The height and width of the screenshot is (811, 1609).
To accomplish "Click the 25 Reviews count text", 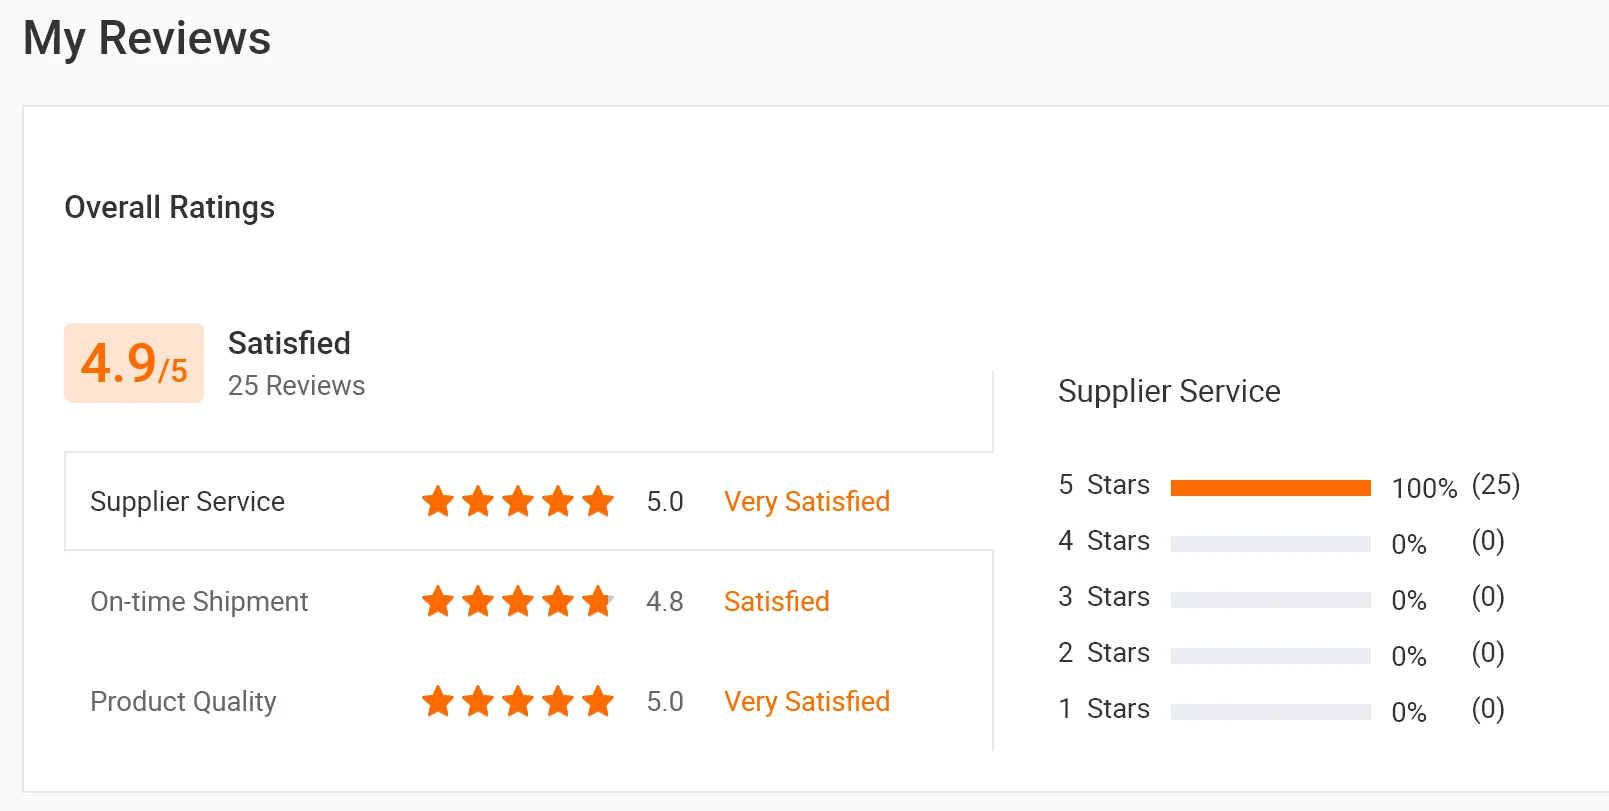I will tap(296, 386).
